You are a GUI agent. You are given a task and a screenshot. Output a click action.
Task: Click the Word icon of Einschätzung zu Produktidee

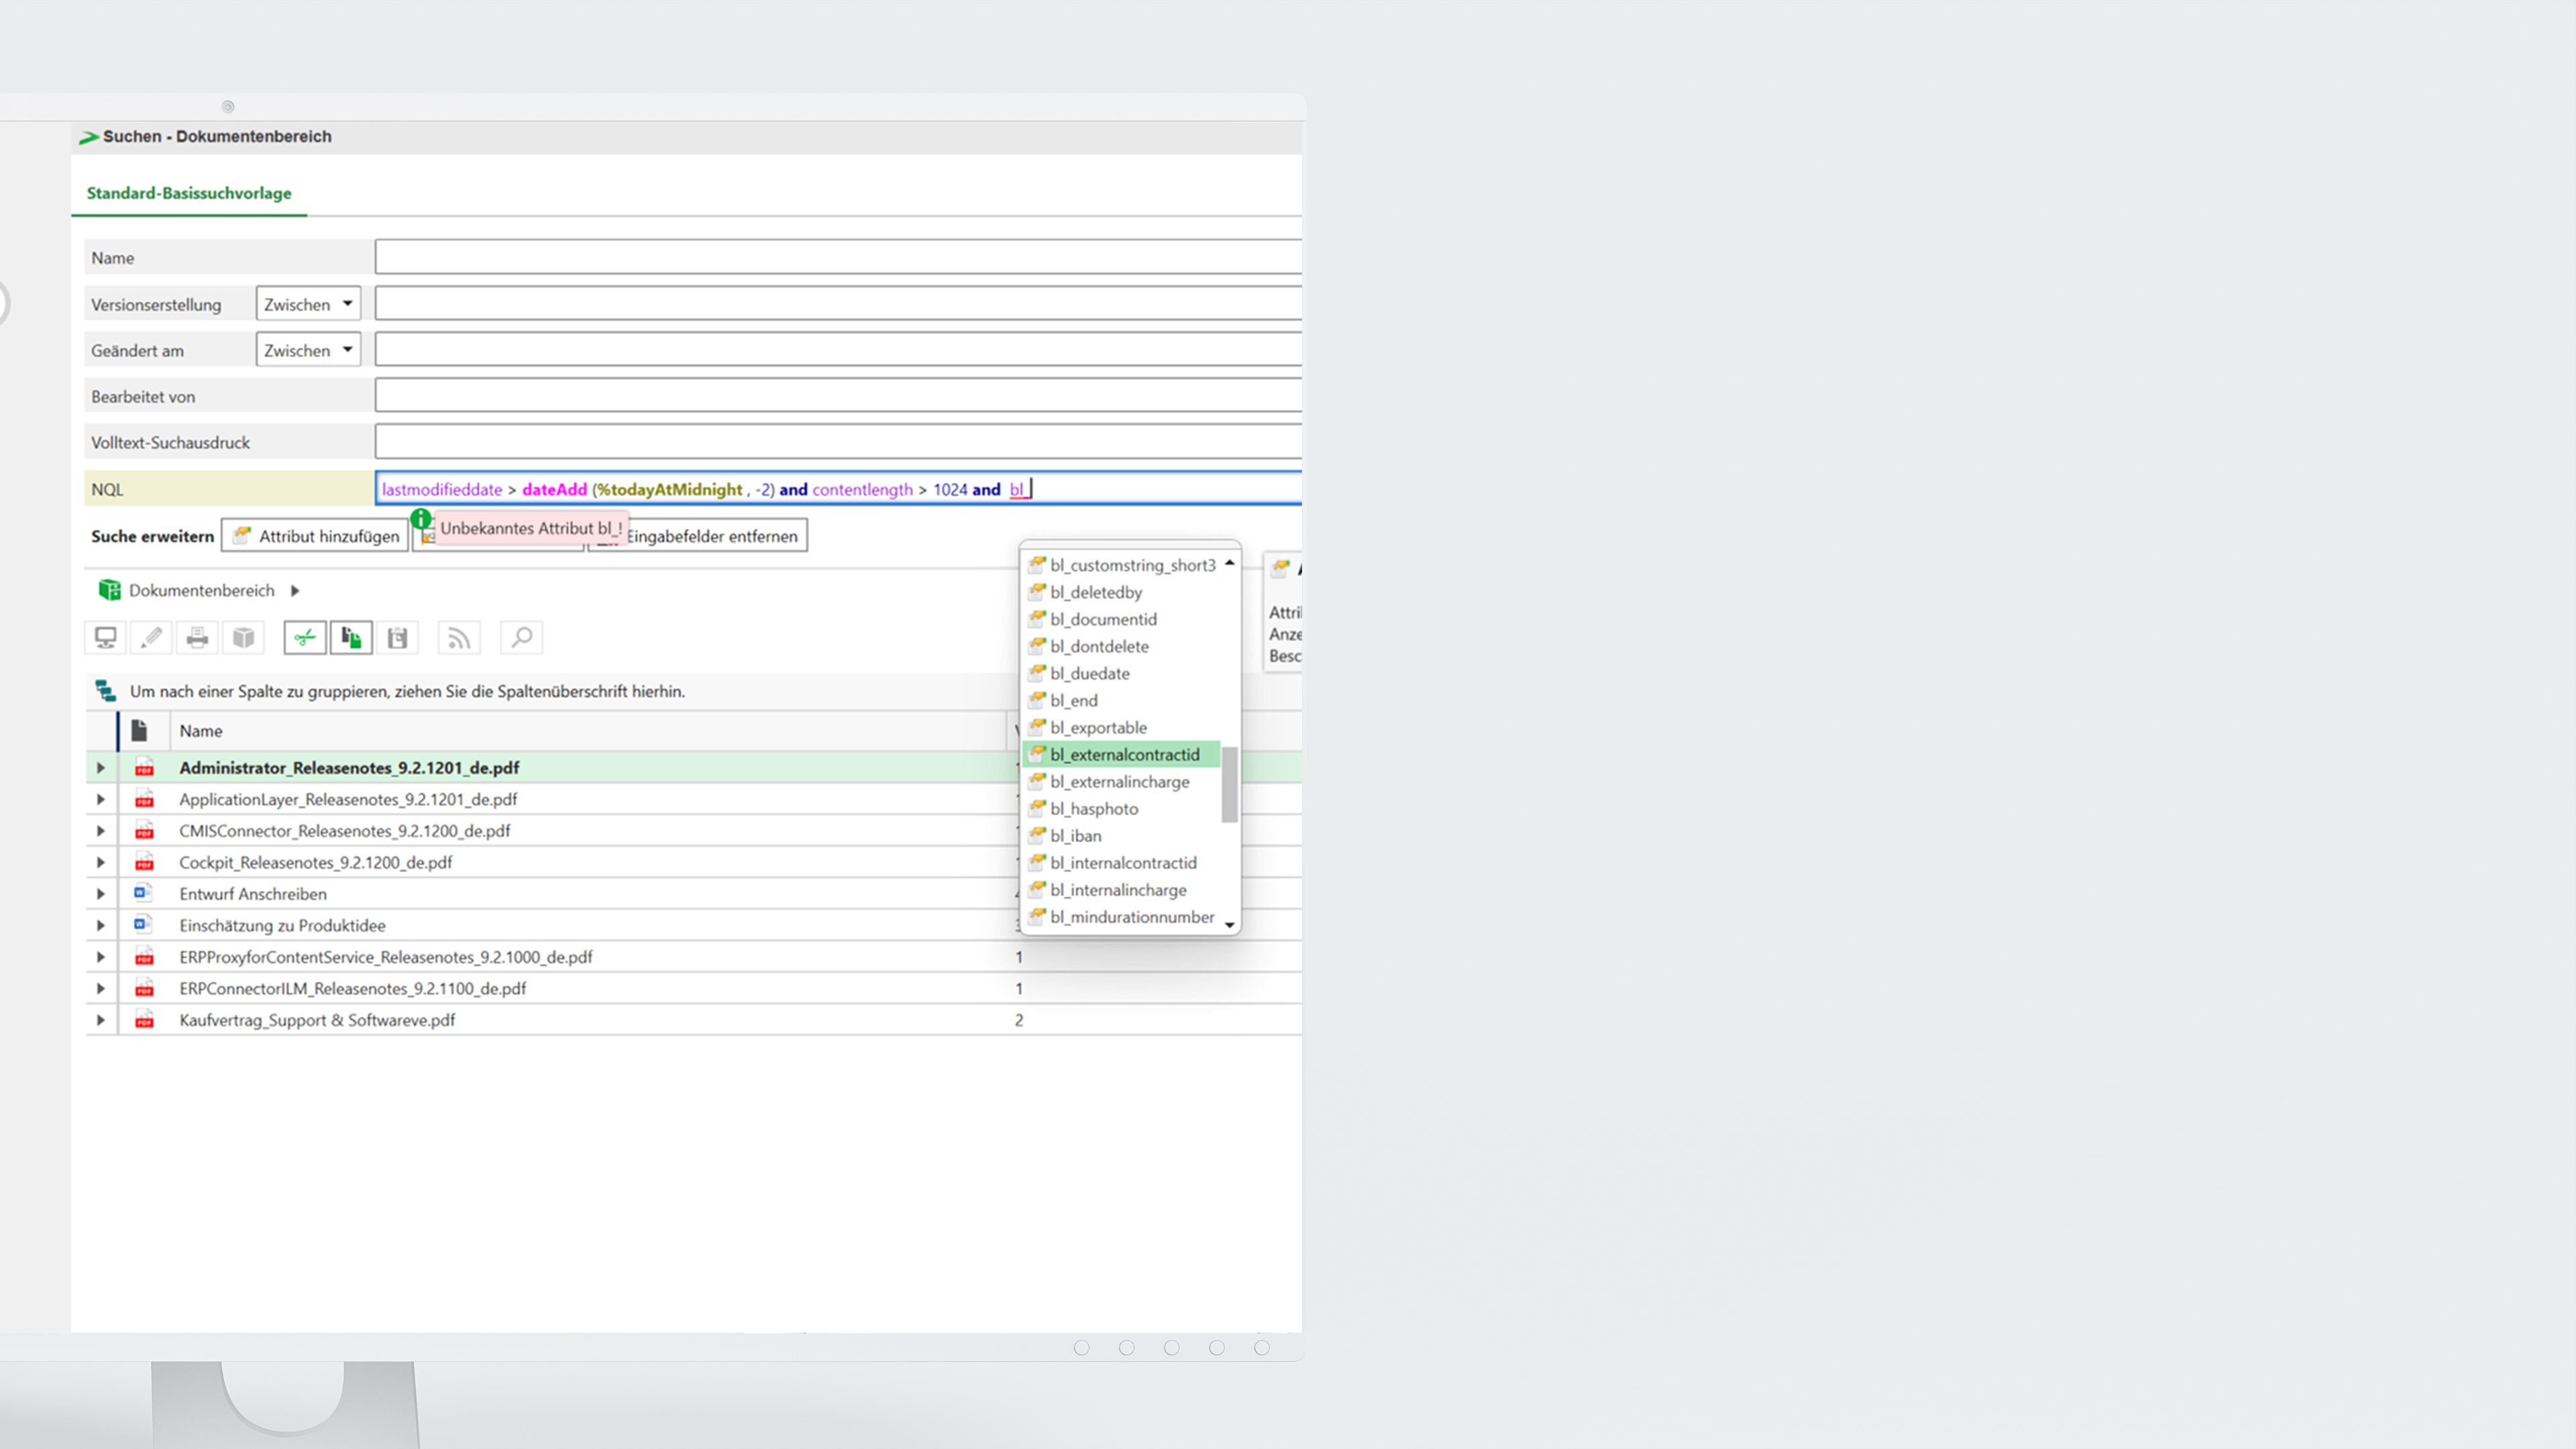[143, 925]
